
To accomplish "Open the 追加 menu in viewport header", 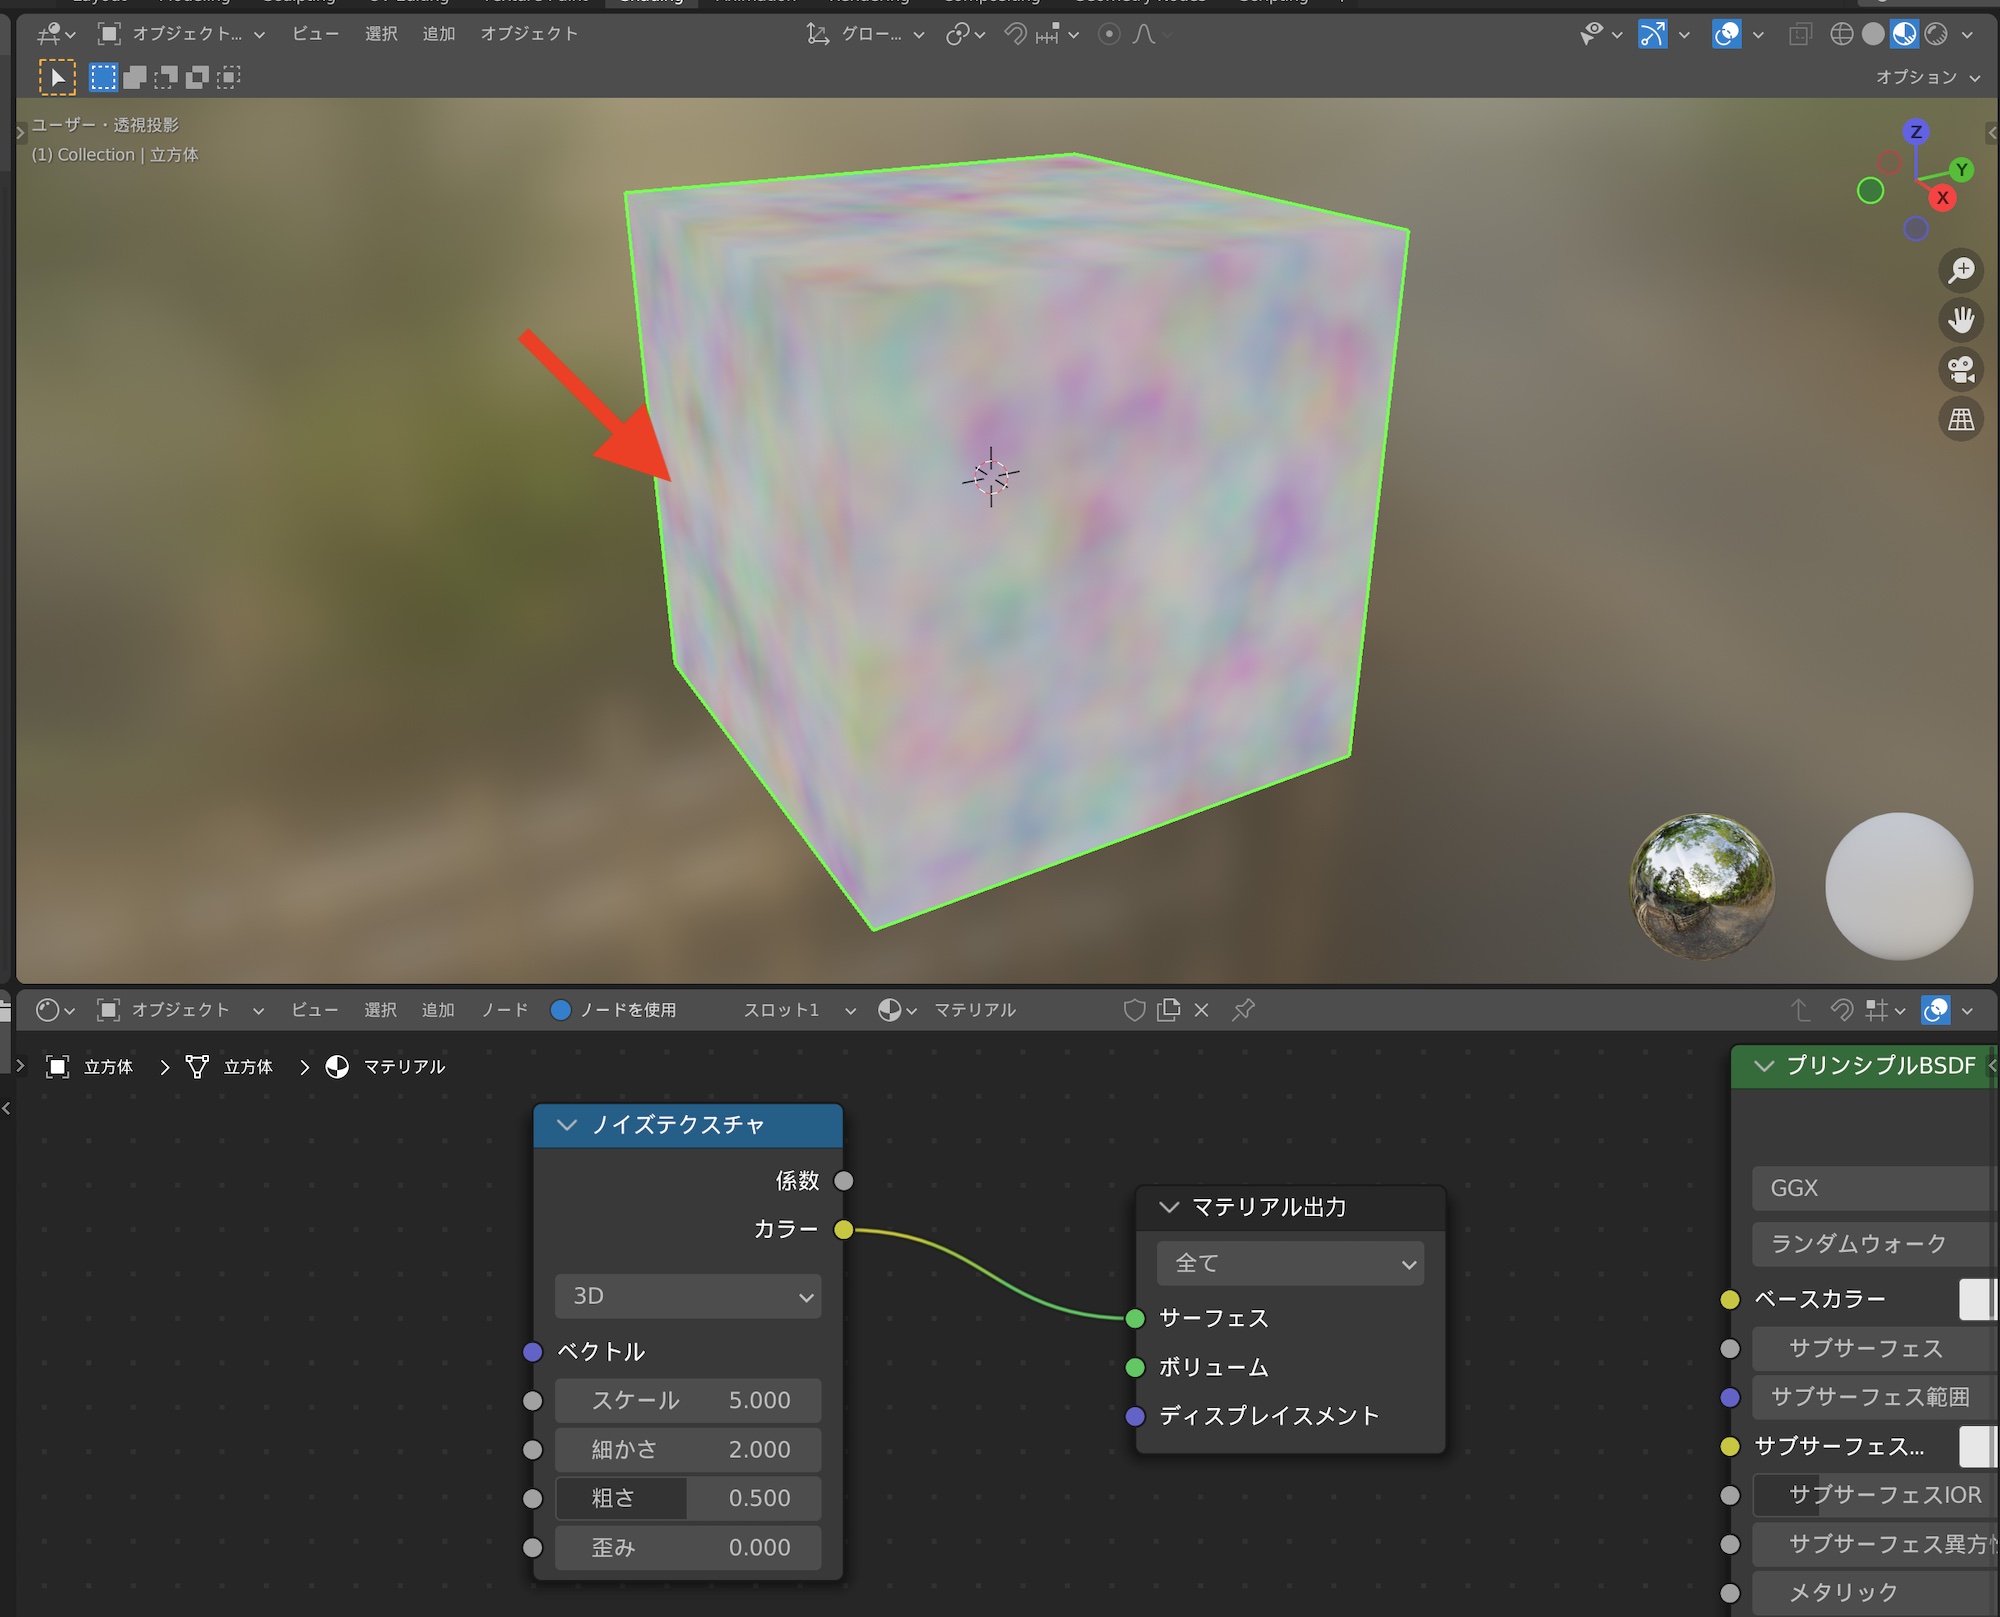I will pos(438,34).
